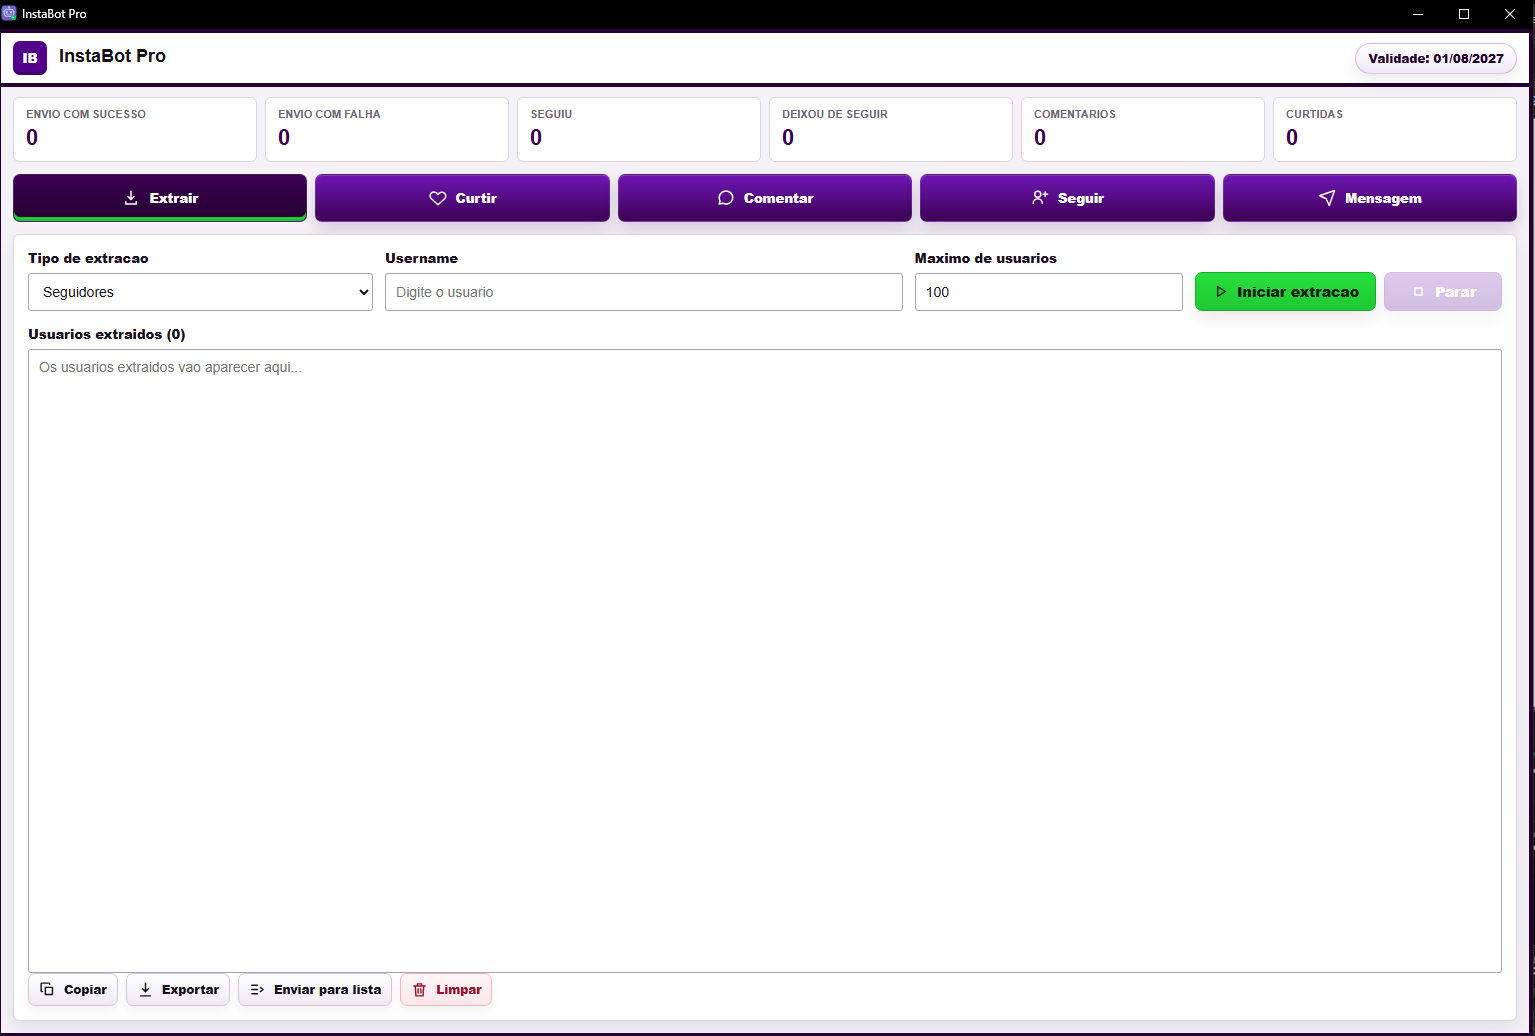Click Enviar para lista button
This screenshot has width=1535, height=1036.
(x=315, y=990)
